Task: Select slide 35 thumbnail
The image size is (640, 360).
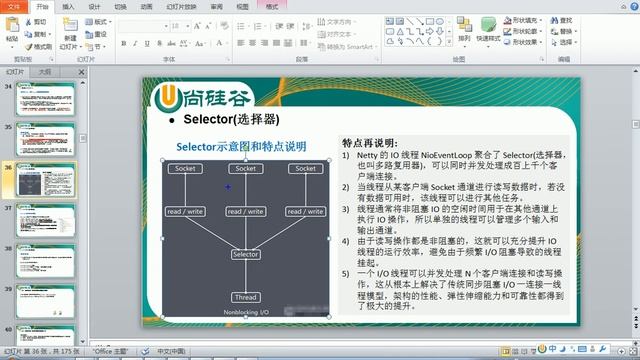Action: 45,140
